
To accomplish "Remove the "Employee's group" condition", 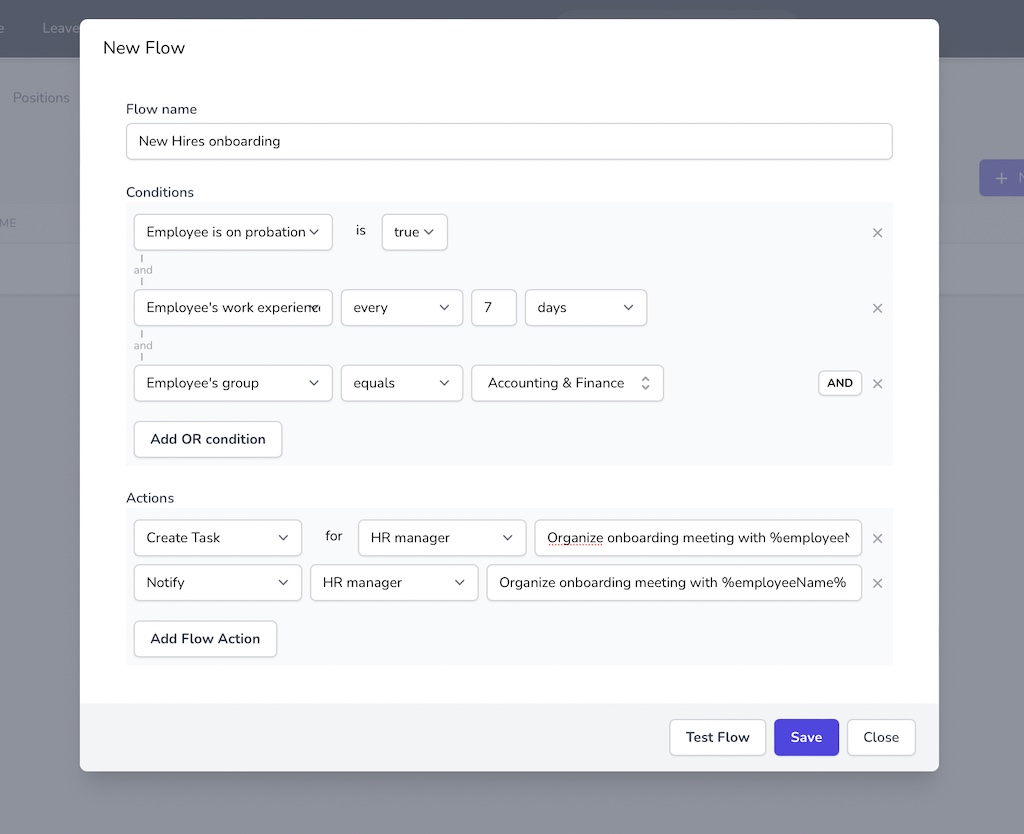I will click(877, 383).
